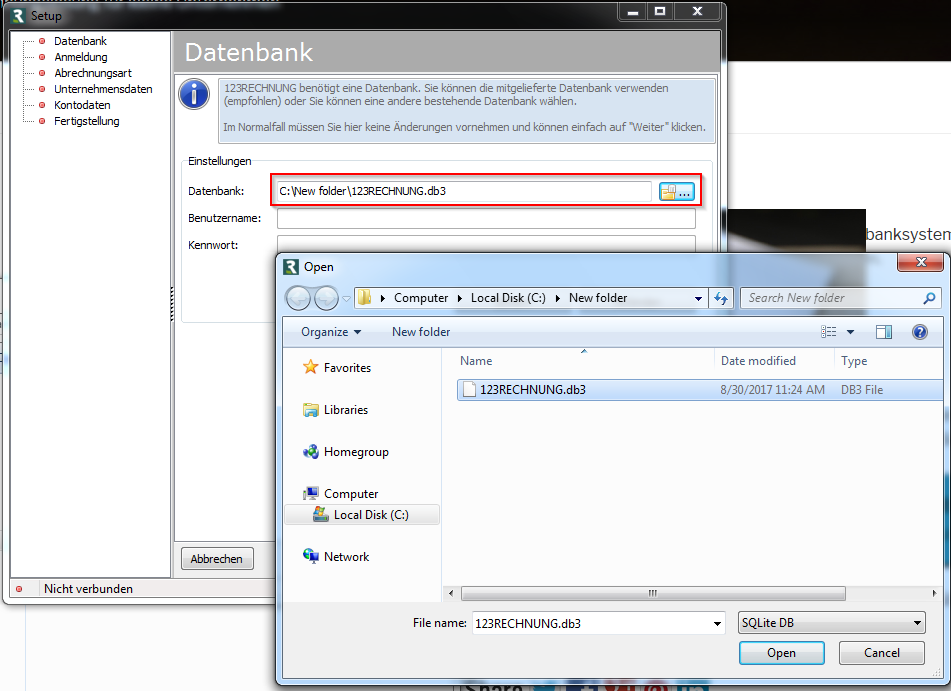Click the search magnifier icon
The height and width of the screenshot is (691, 951).
point(929,298)
